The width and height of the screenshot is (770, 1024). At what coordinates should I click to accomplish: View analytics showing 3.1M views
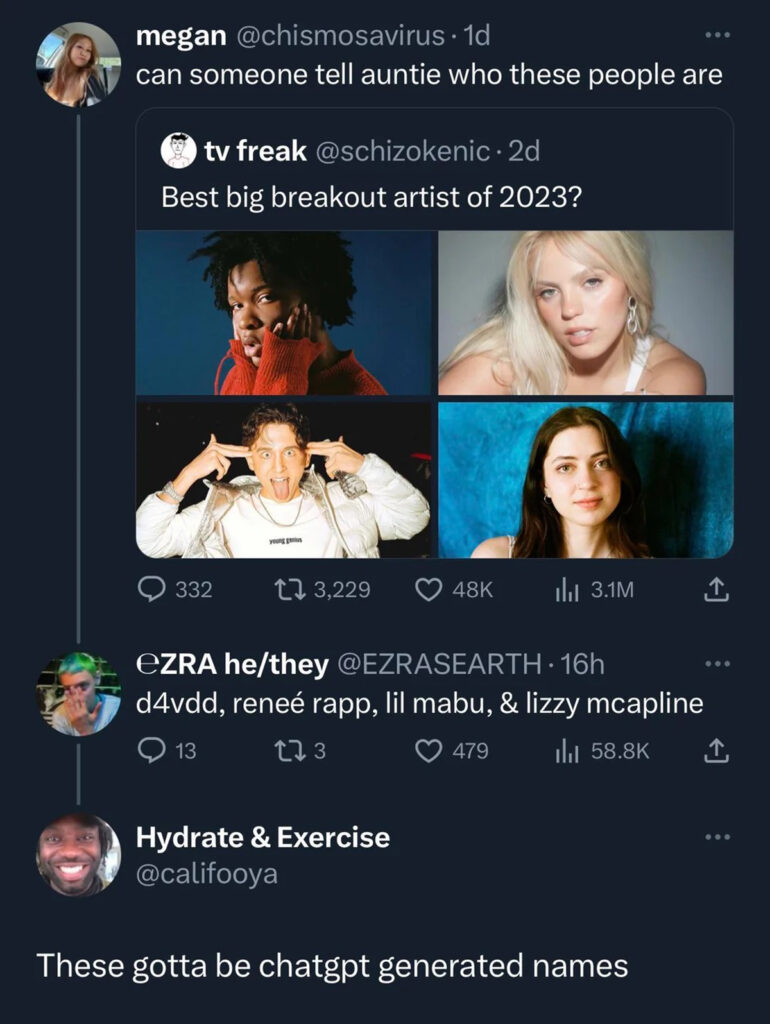[x=568, y=590]
